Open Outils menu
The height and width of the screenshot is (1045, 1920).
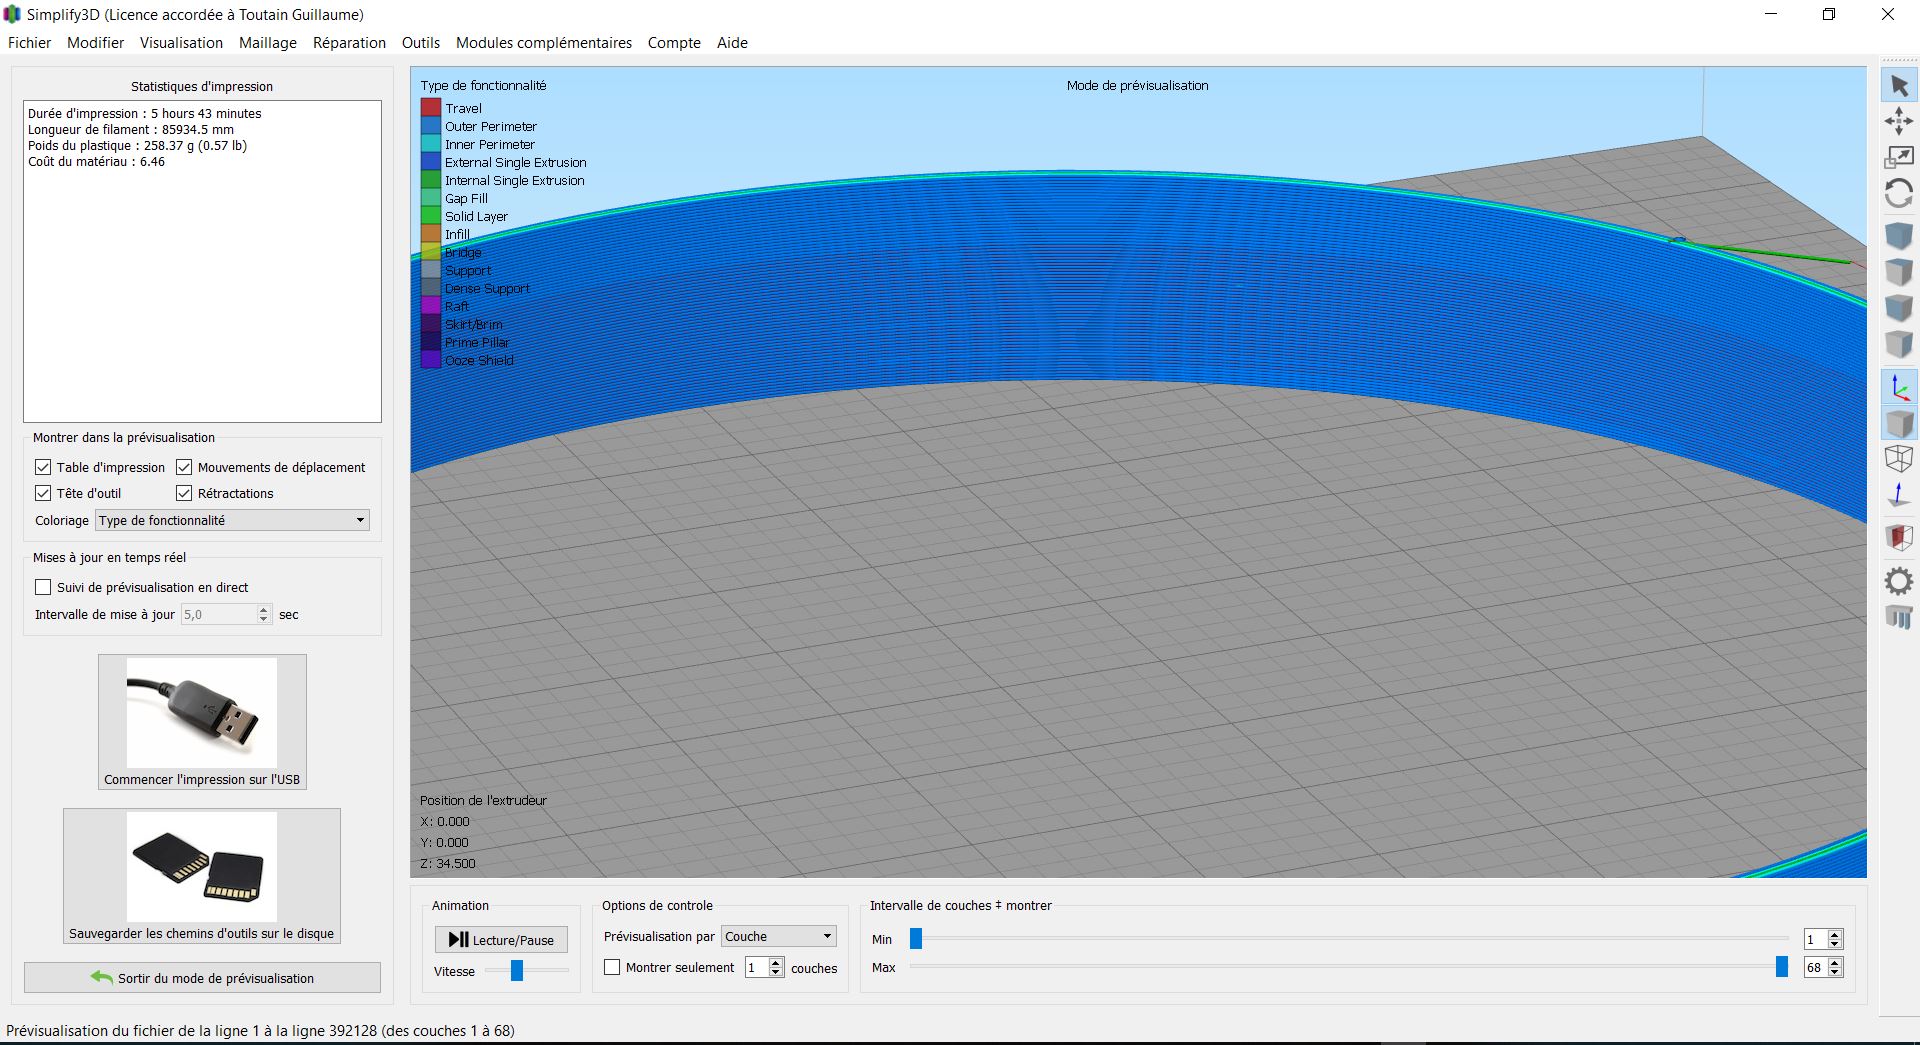(420, 42)
